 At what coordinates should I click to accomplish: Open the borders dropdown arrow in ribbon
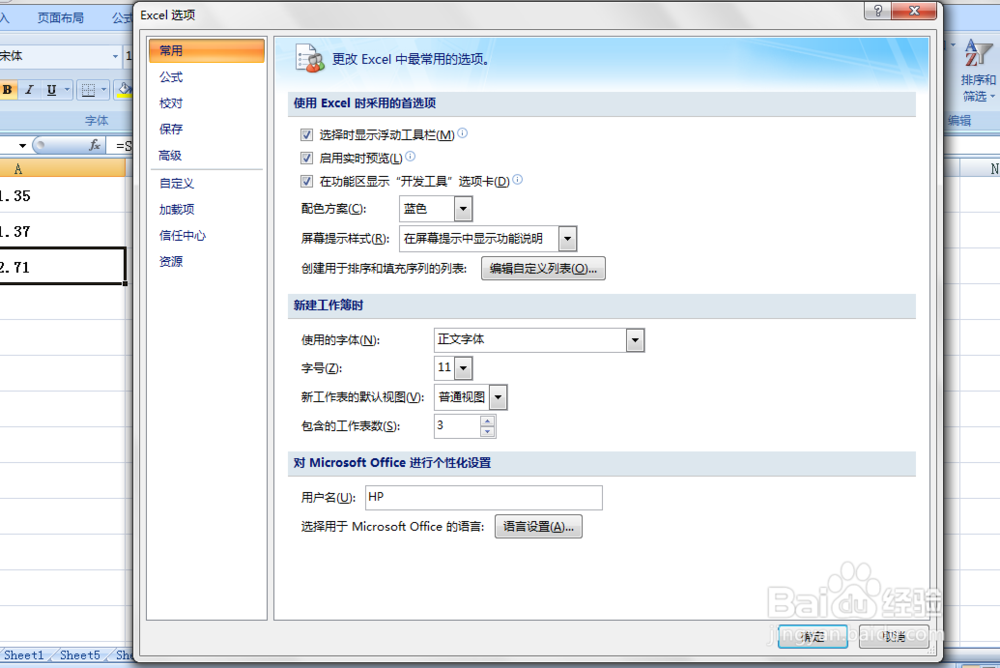[x=103, y=90]
